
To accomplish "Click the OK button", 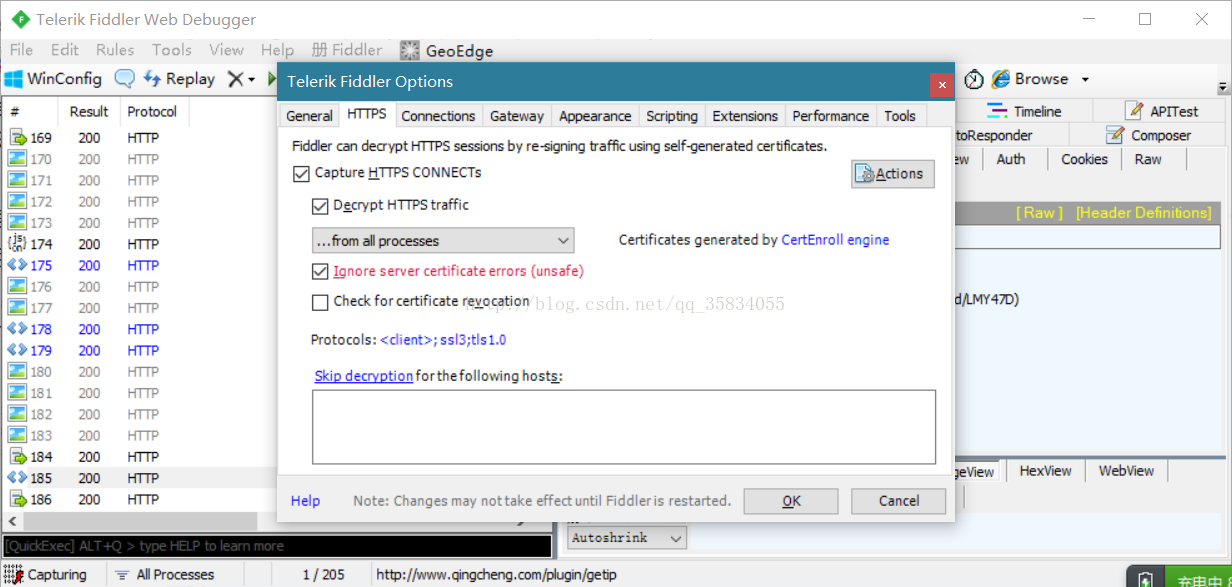I will (x=791, y=501).
